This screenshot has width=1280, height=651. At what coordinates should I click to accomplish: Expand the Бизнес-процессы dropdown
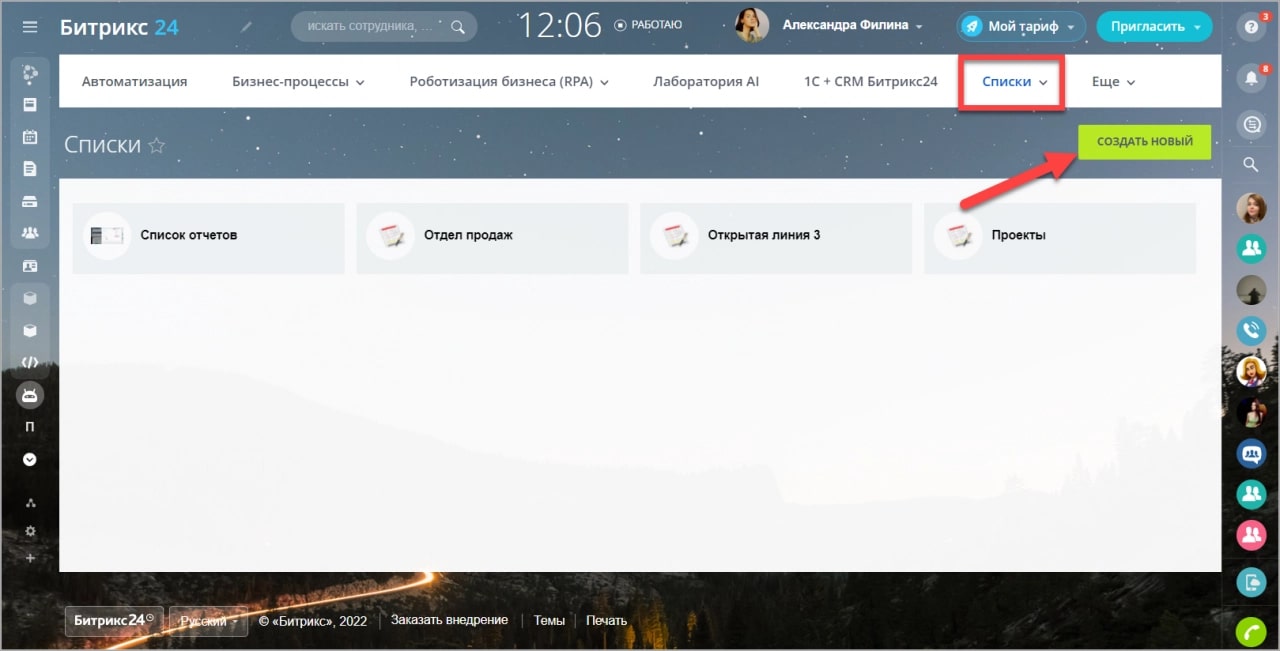pos(298,82)
